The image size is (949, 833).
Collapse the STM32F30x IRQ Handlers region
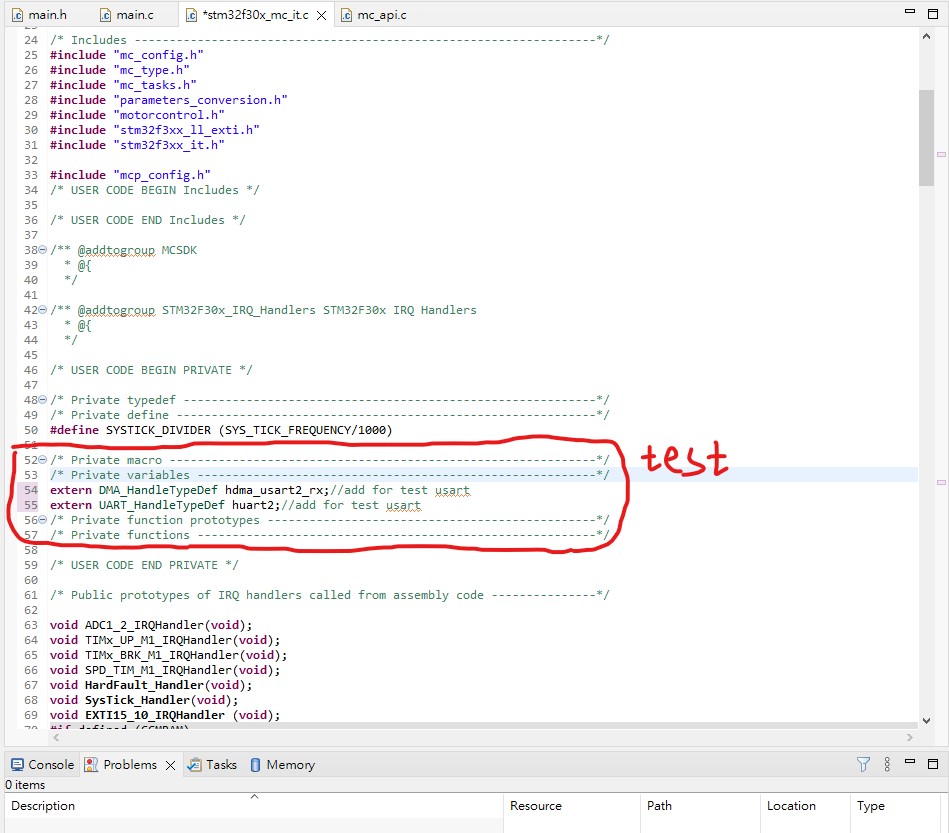coord(43,309)
